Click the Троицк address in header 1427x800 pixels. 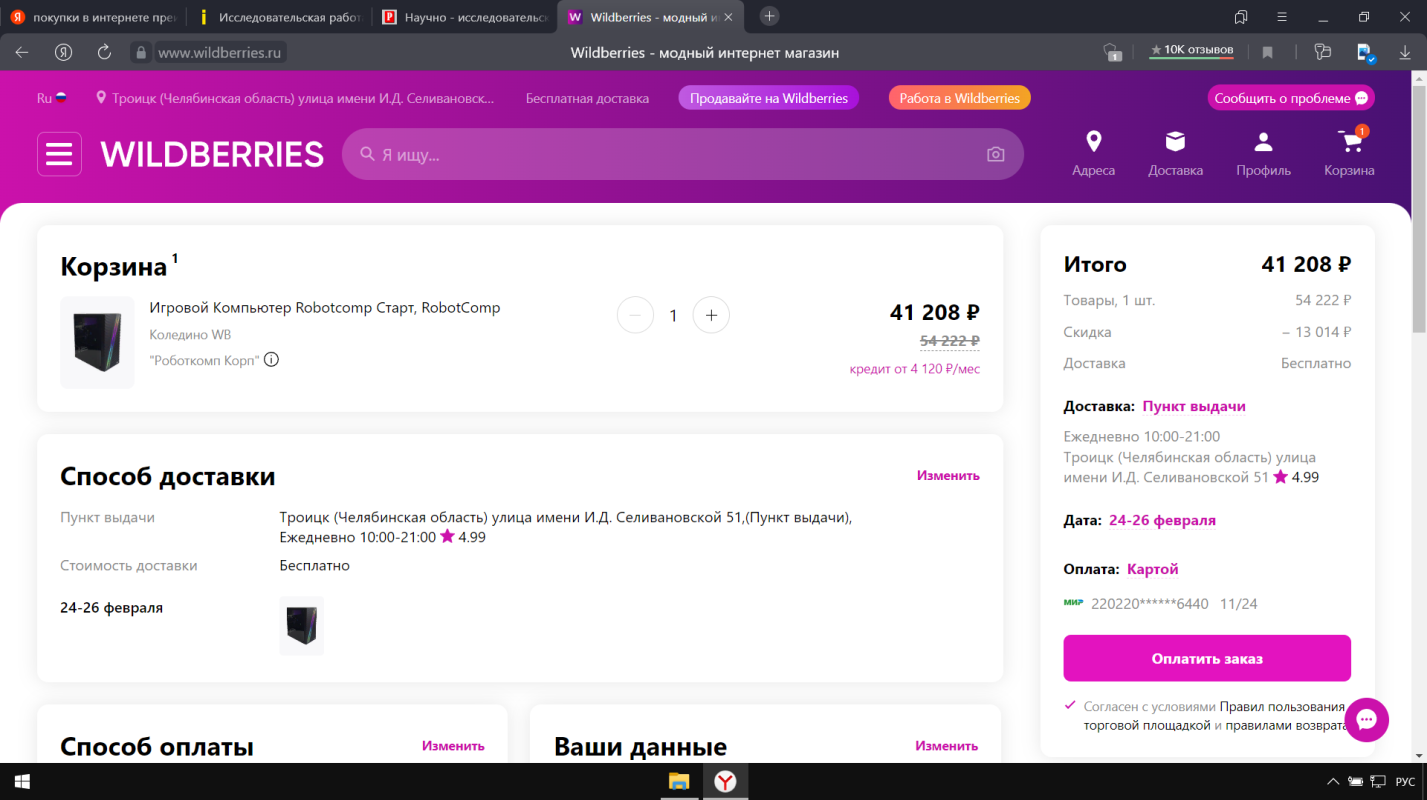pyautogui.click(x=303, y=98)
